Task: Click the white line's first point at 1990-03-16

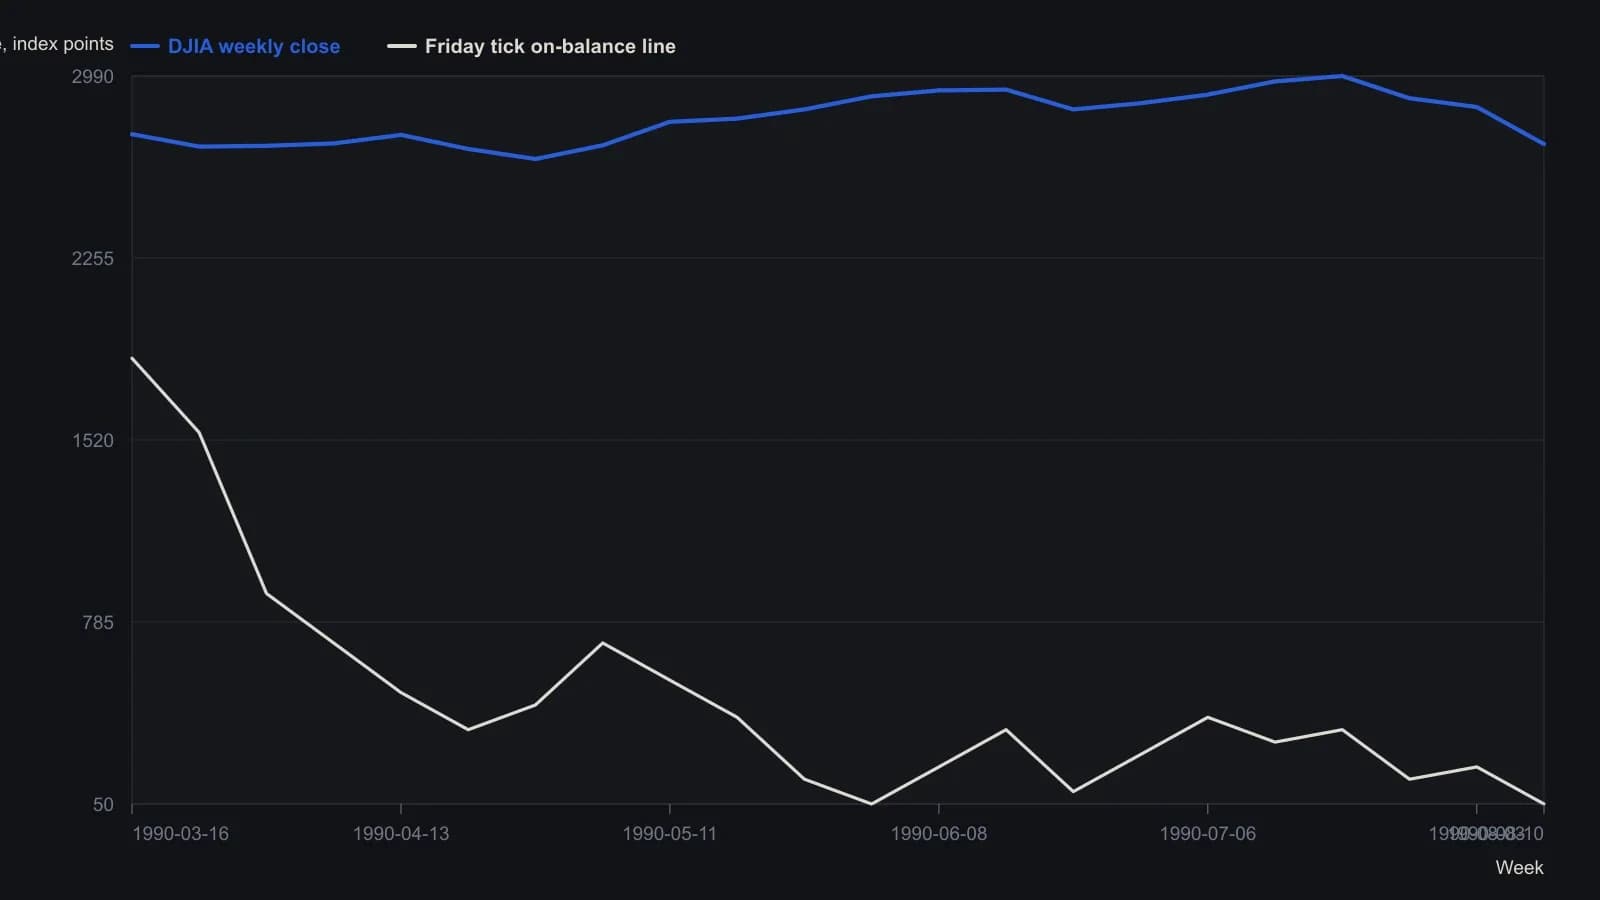Action: pos(132,358)
